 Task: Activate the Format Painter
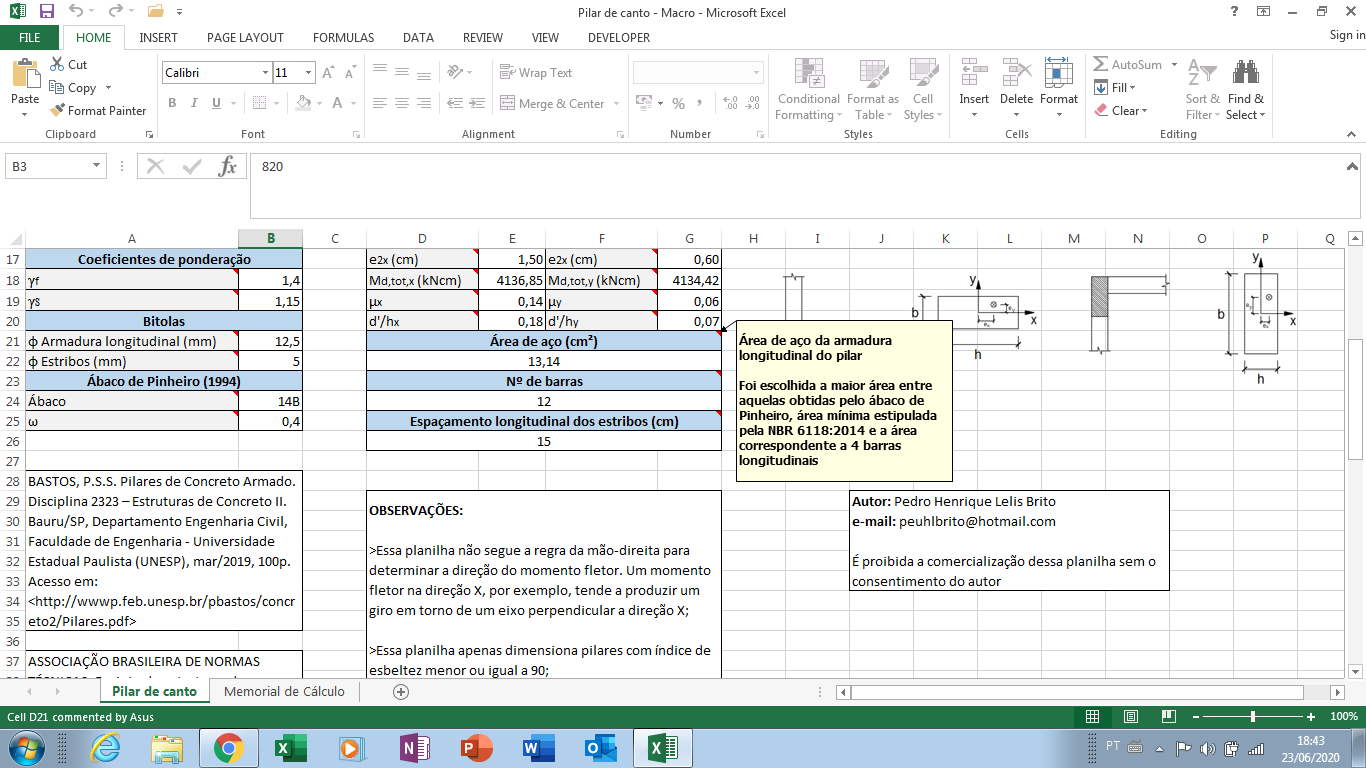[x=98, y=111]
